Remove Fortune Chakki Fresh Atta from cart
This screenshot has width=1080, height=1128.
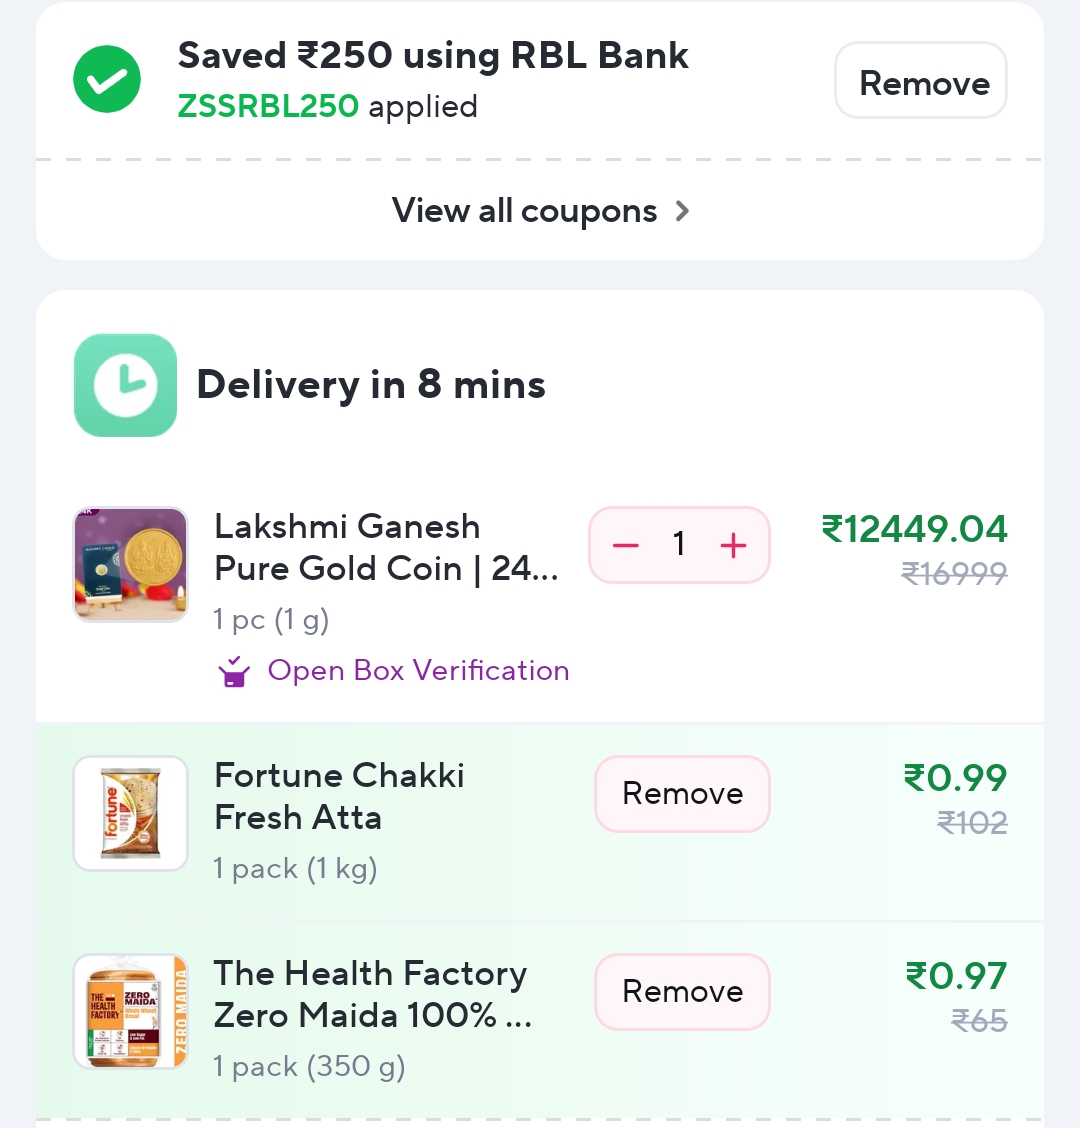click(682, 793)
